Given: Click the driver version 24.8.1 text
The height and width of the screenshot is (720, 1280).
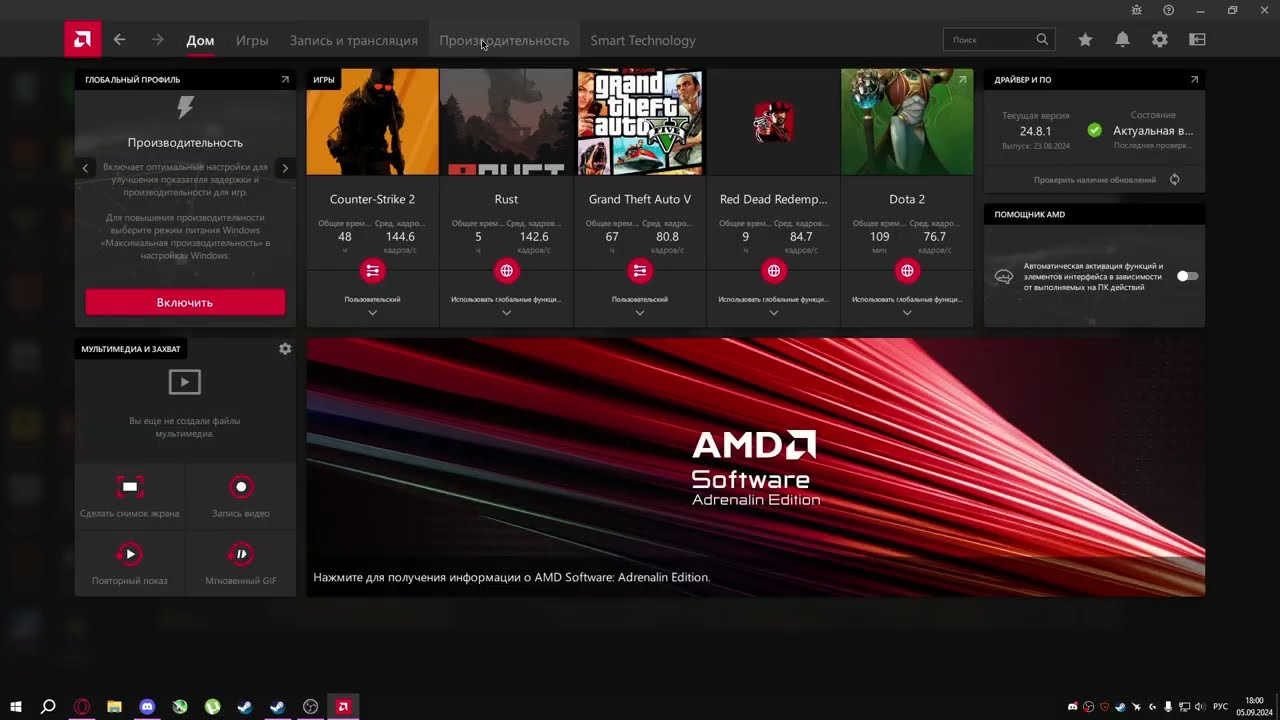Looking at the screenshot, I should tap(1035, 131).
